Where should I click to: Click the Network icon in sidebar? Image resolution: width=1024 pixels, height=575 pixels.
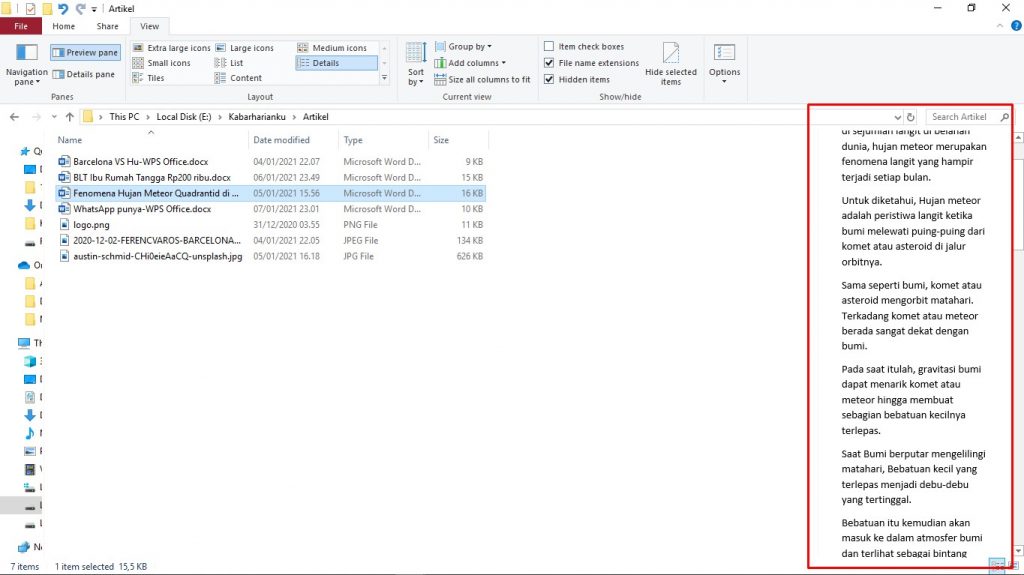(24, 547)
